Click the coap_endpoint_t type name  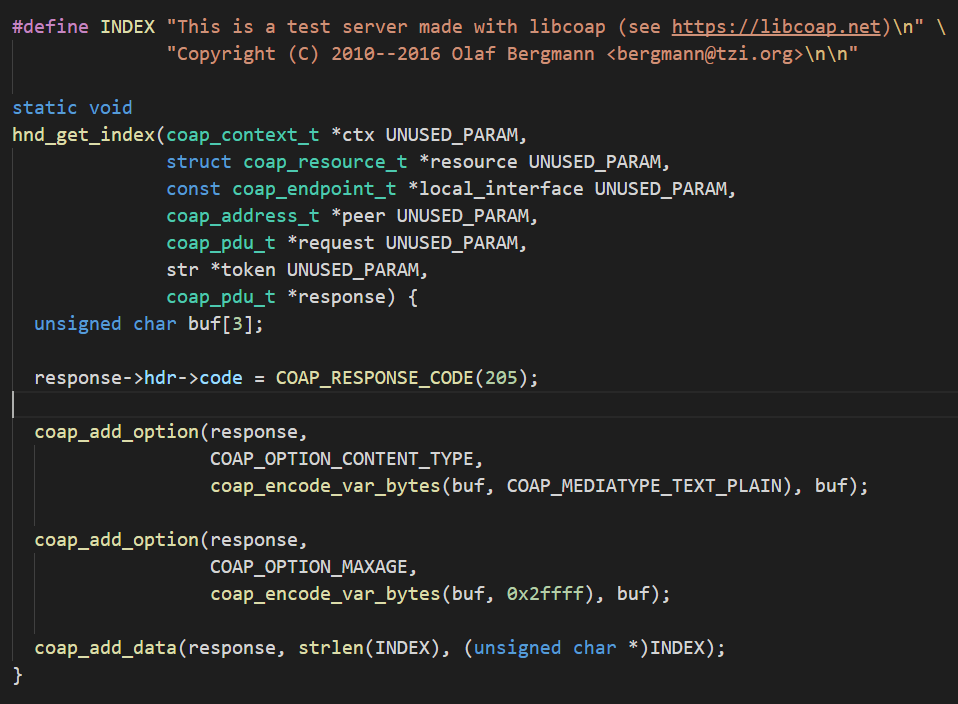tap(314, 188)
